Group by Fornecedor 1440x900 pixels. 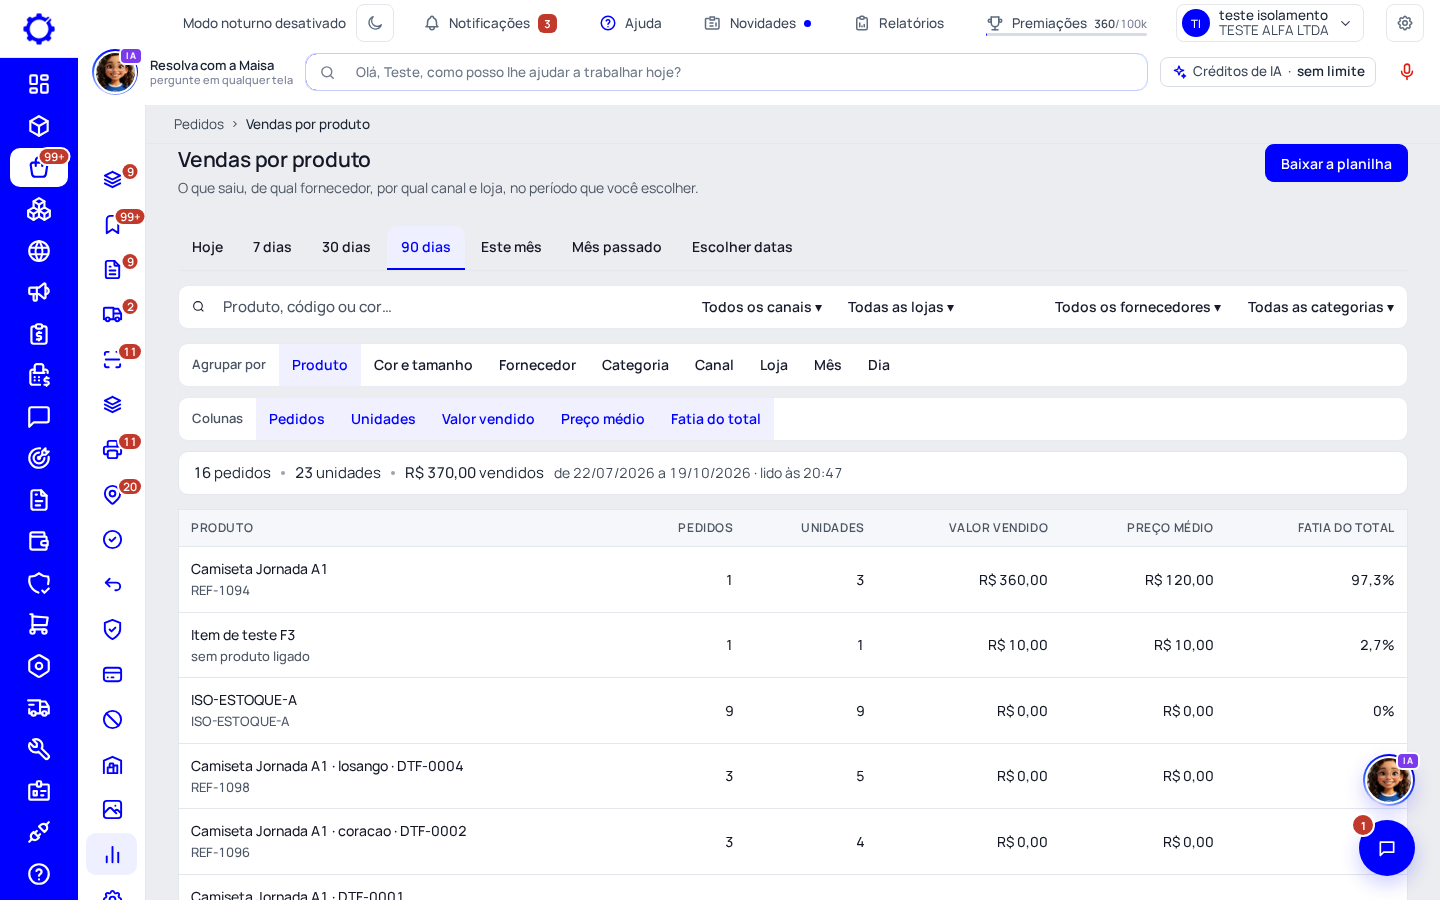(538, 365)
